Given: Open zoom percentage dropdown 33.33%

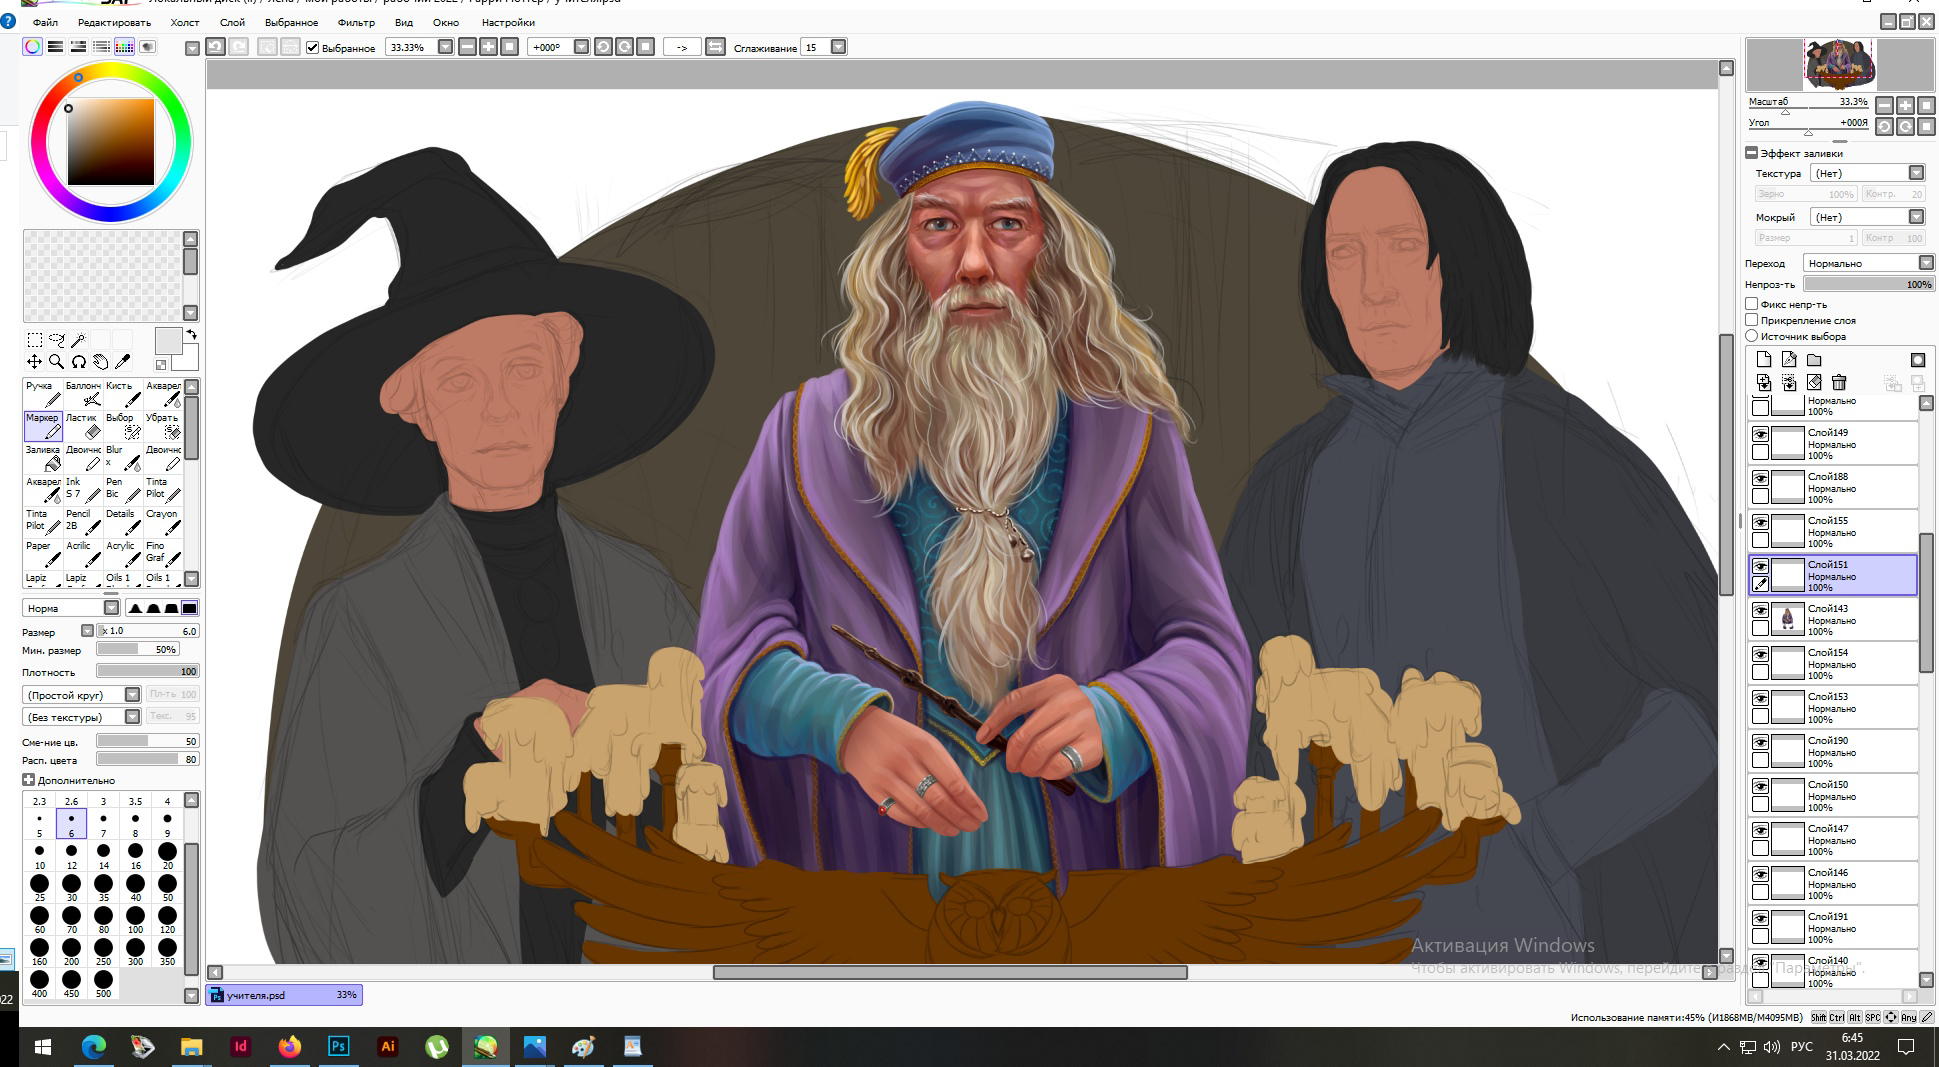Looking at the screenshot, I should (445, 47).
